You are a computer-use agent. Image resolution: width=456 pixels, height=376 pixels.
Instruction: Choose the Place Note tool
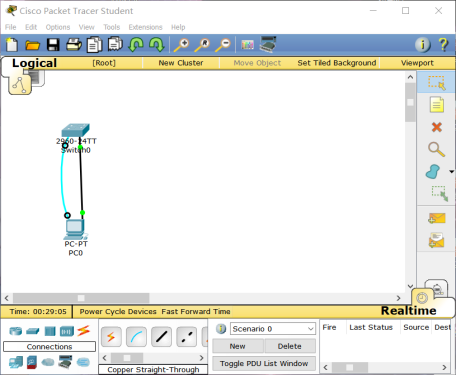pos(436,105)
